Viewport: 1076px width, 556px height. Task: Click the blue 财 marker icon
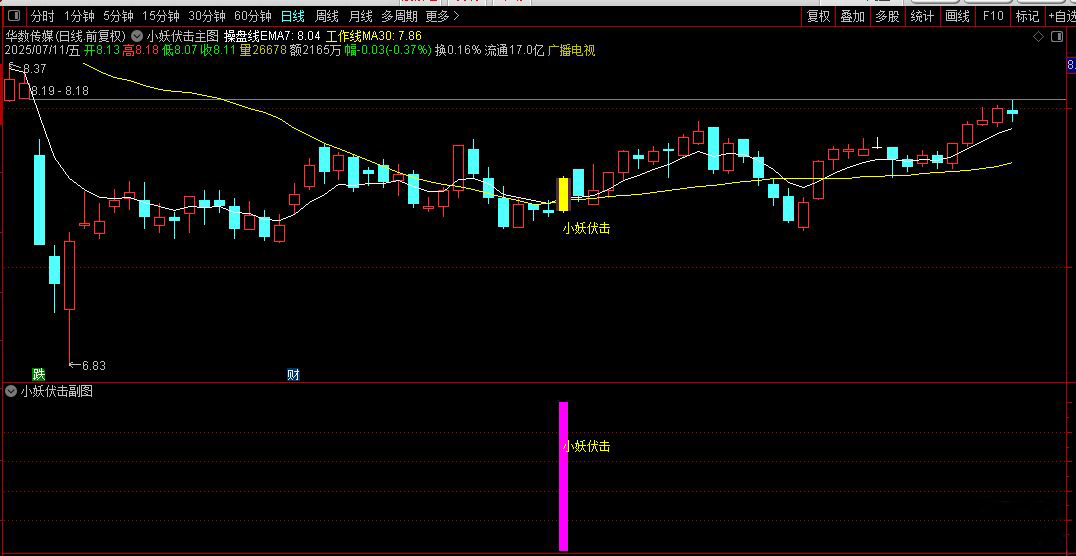[293, 375]
